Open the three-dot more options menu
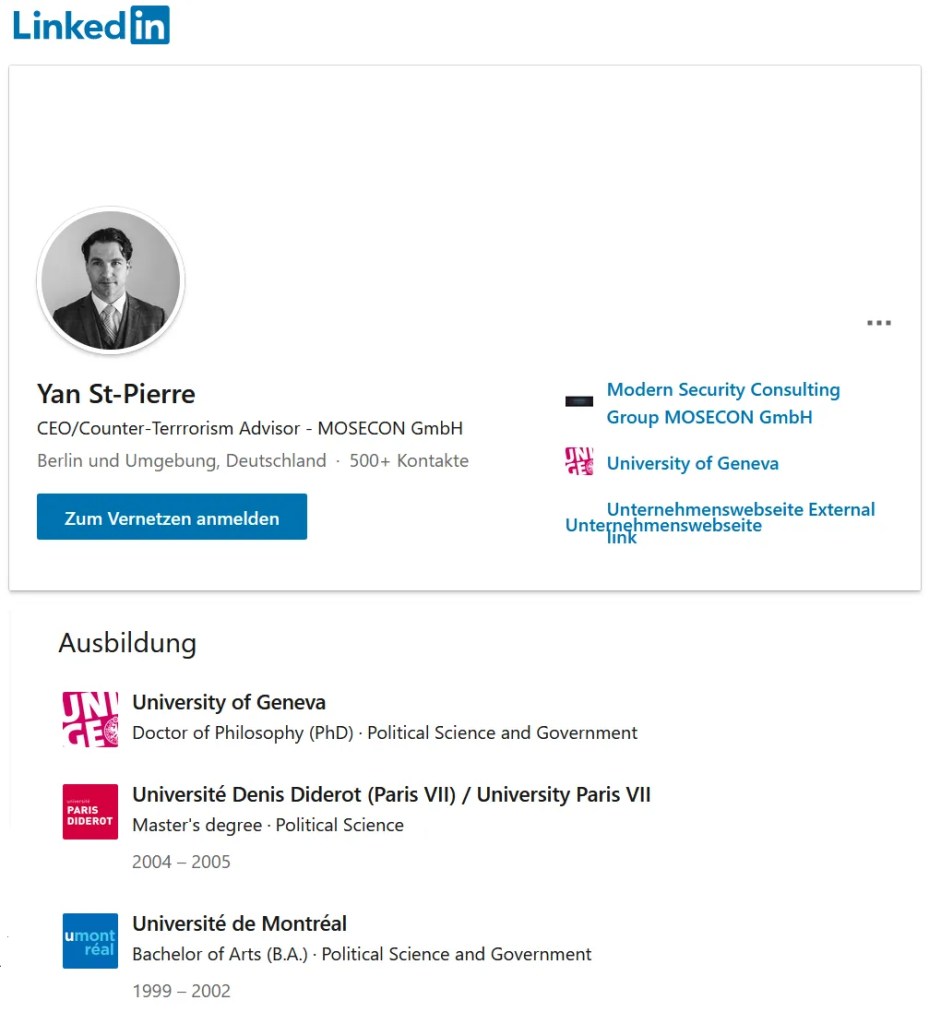 [878, 323]
